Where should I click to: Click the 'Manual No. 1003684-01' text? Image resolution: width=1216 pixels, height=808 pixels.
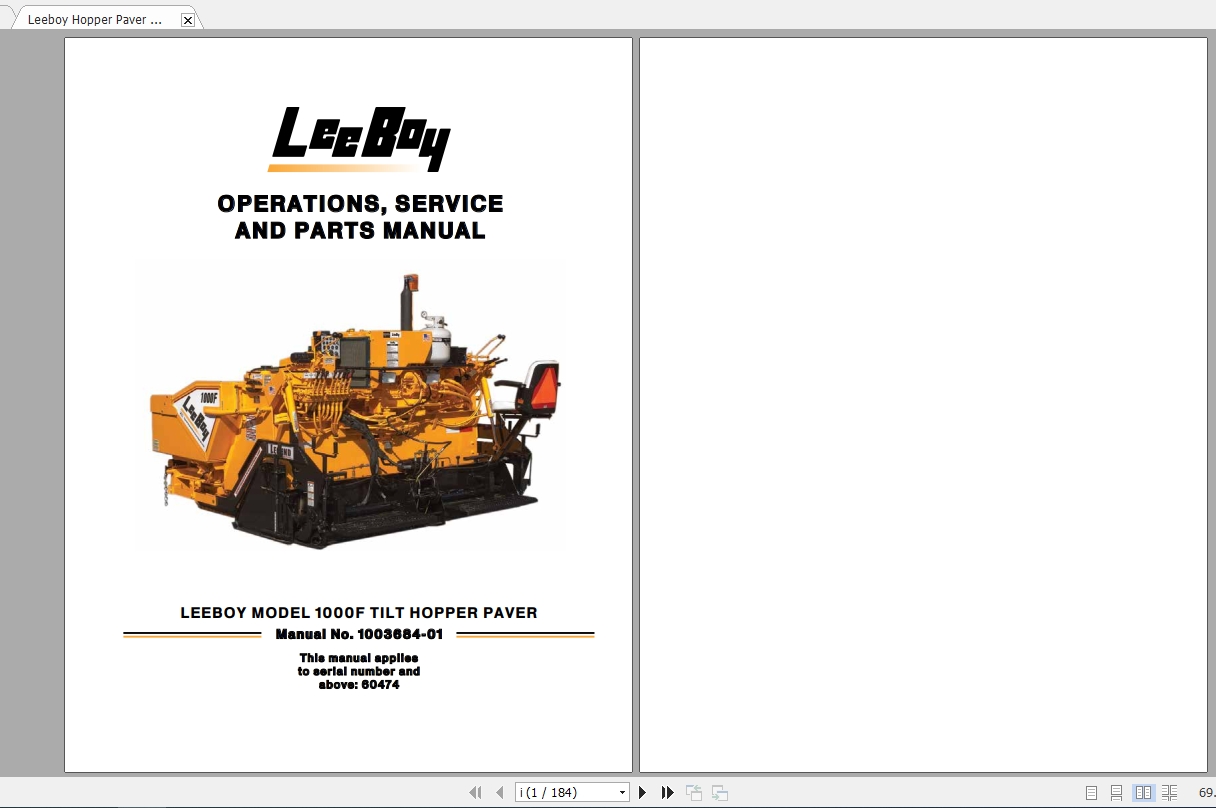[359, 634]
